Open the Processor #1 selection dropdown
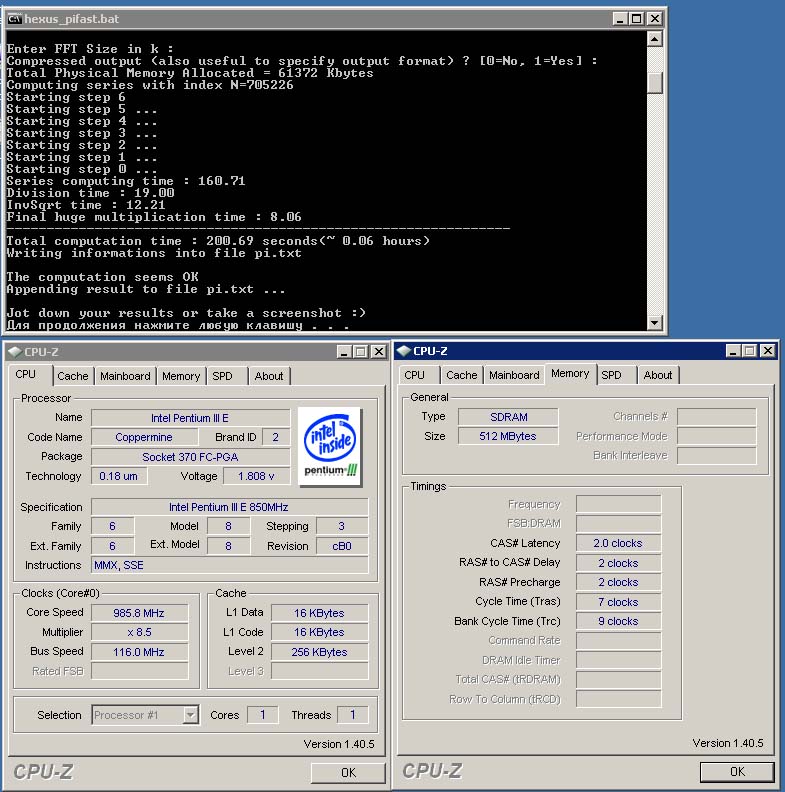785x792 pixels. coord(190,715)
